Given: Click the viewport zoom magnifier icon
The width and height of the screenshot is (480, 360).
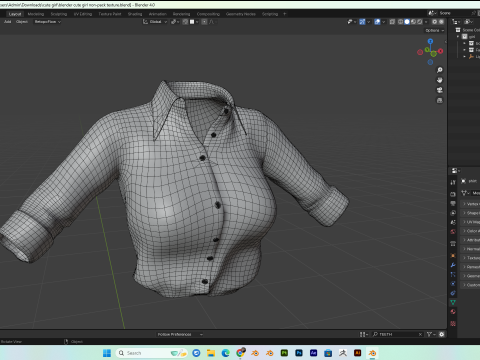Looking at the screenshot, I should pyautogui.click(x=440, y=70).
